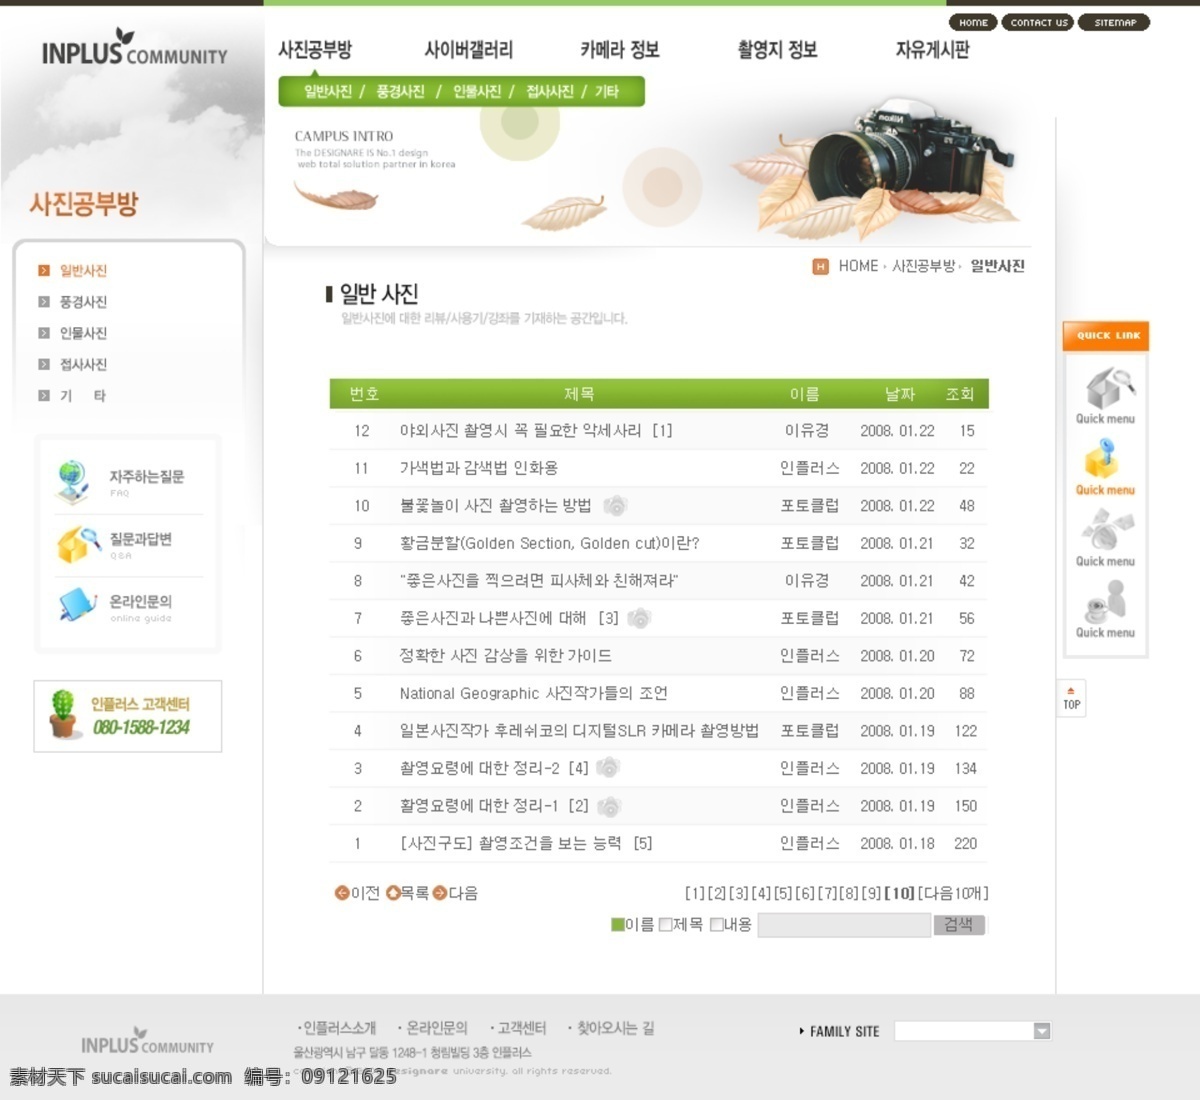Open the 촬영지 정보 main menu
Image resolution: width=1200 pixels, height=1100 pixels.
tap(777, 50)
